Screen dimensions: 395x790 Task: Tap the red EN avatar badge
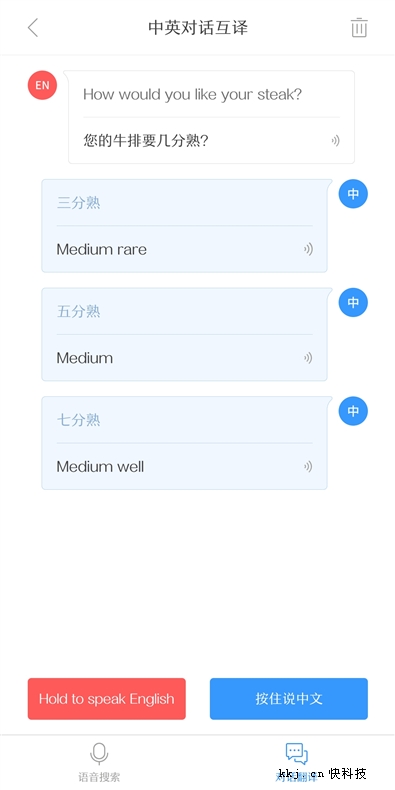[42, 85]
